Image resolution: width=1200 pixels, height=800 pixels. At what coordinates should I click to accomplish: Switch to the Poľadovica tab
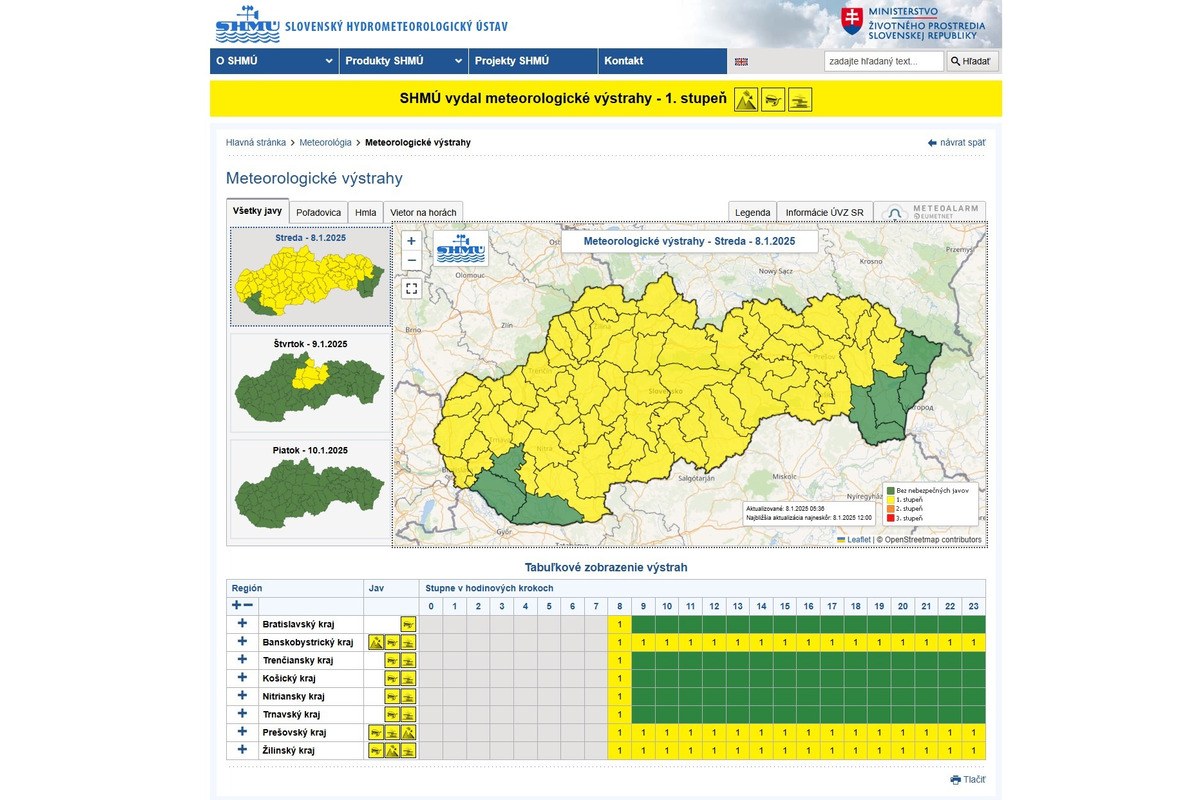point(319,212)
